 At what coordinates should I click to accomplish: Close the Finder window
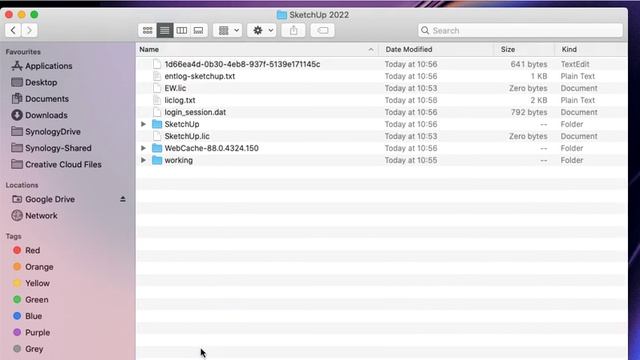pos(9,15)
